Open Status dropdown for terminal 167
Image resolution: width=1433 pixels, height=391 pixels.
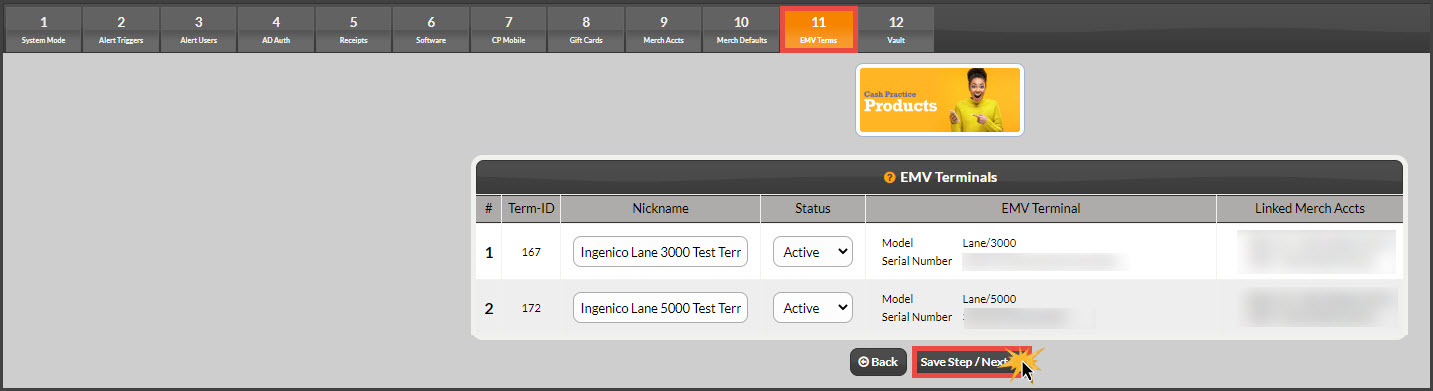tap(813, 252)
